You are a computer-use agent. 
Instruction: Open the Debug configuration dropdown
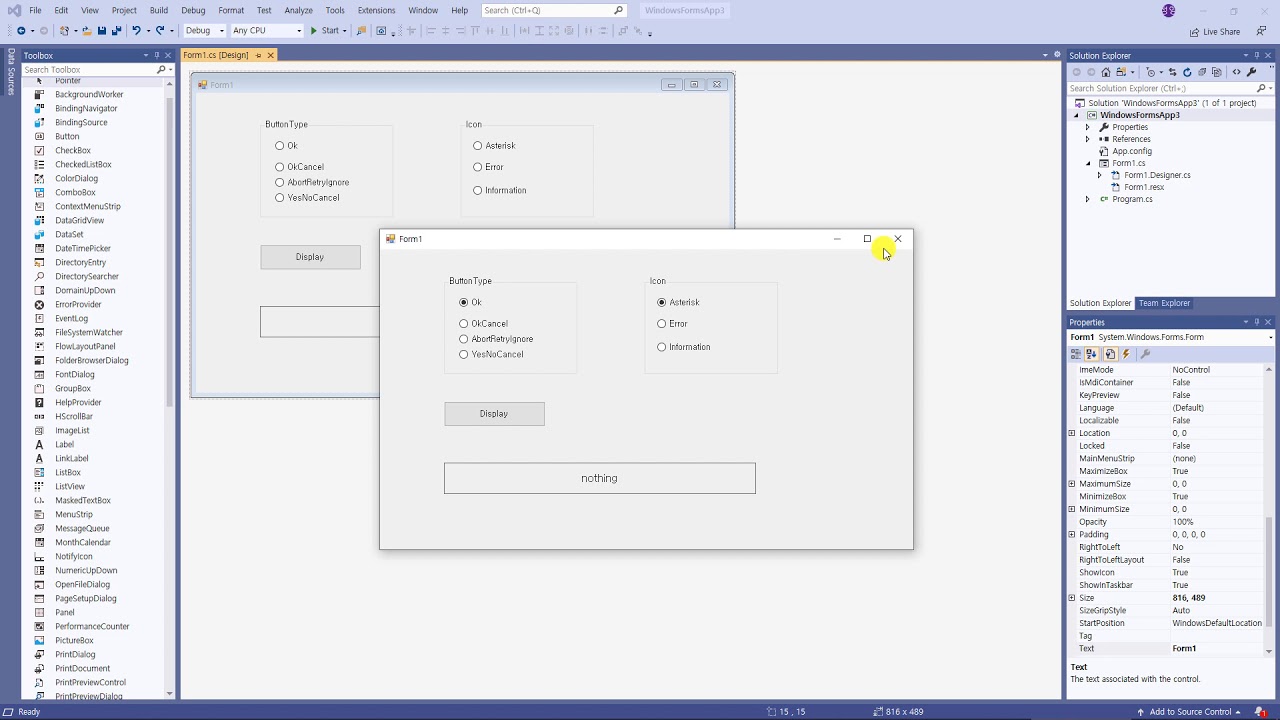click(204, 30)
